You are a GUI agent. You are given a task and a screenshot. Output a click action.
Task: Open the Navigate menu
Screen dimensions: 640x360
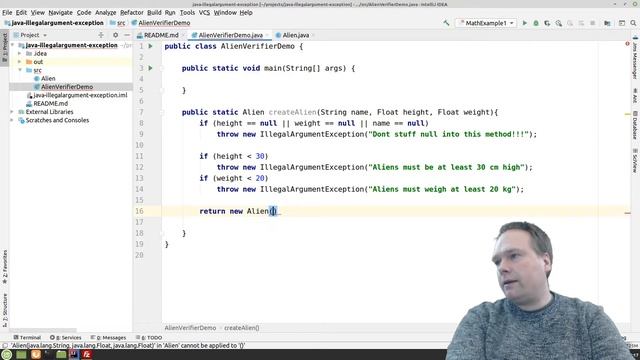[x=60, y=13]
